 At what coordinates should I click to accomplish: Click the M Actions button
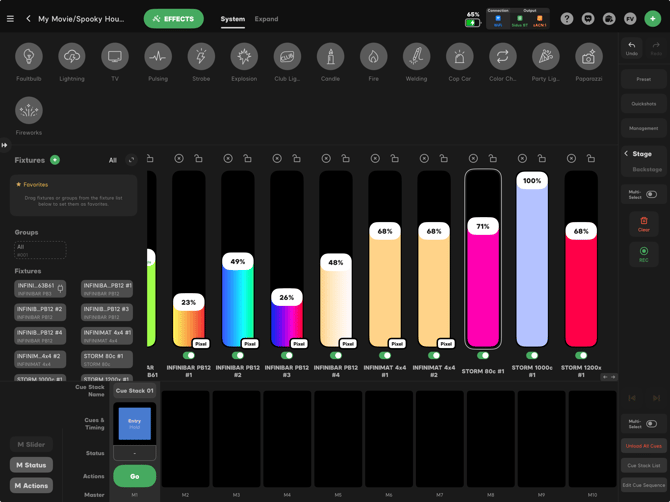point(31,485)
